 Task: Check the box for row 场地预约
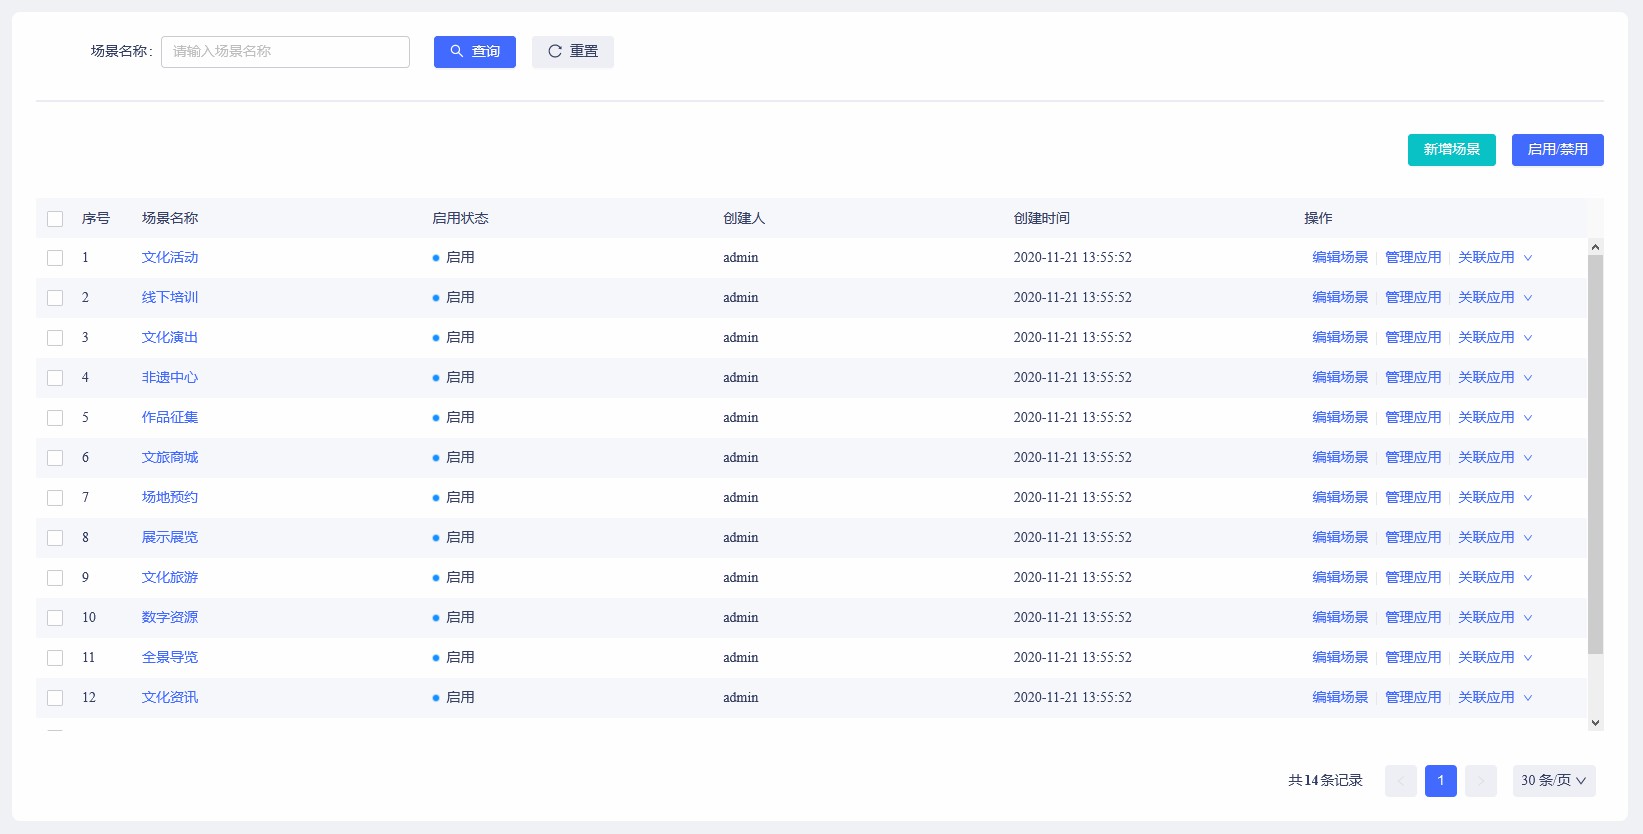pyautogui.click(x=55, y=498)
